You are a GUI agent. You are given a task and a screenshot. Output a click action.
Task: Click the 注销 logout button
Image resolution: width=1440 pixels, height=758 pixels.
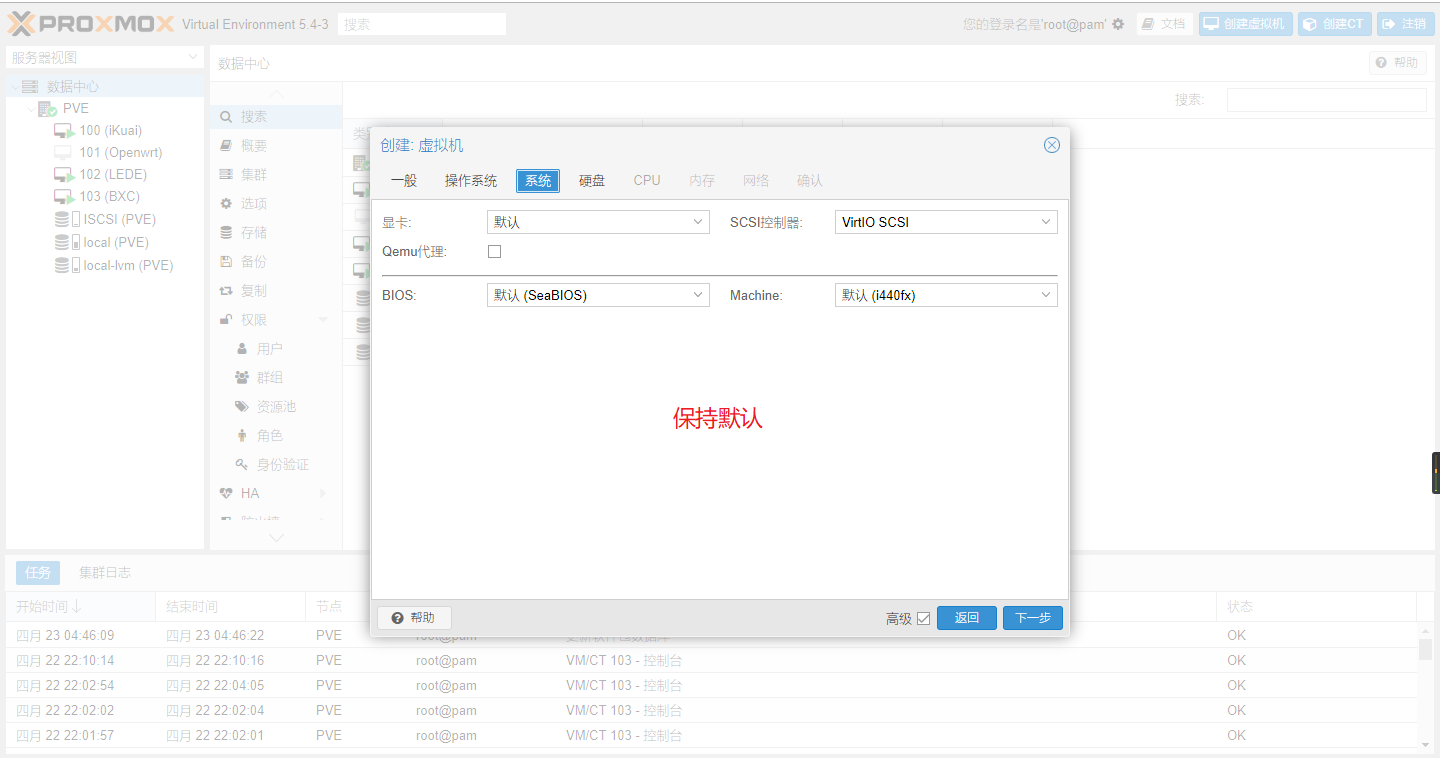coord(1405,24)
